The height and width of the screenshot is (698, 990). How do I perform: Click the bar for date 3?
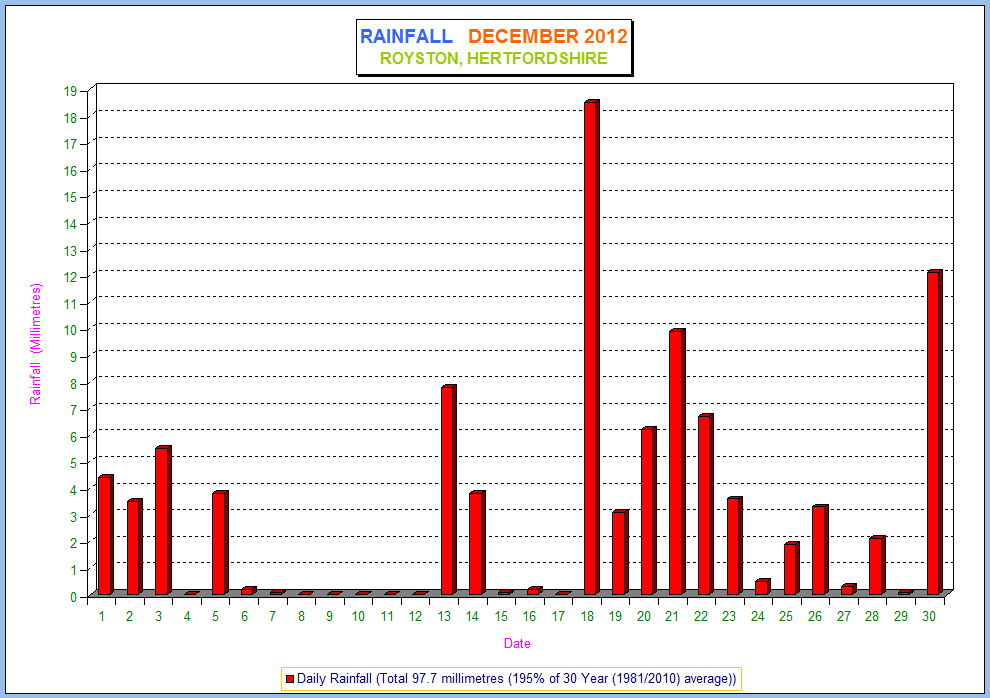coord(164,521)
